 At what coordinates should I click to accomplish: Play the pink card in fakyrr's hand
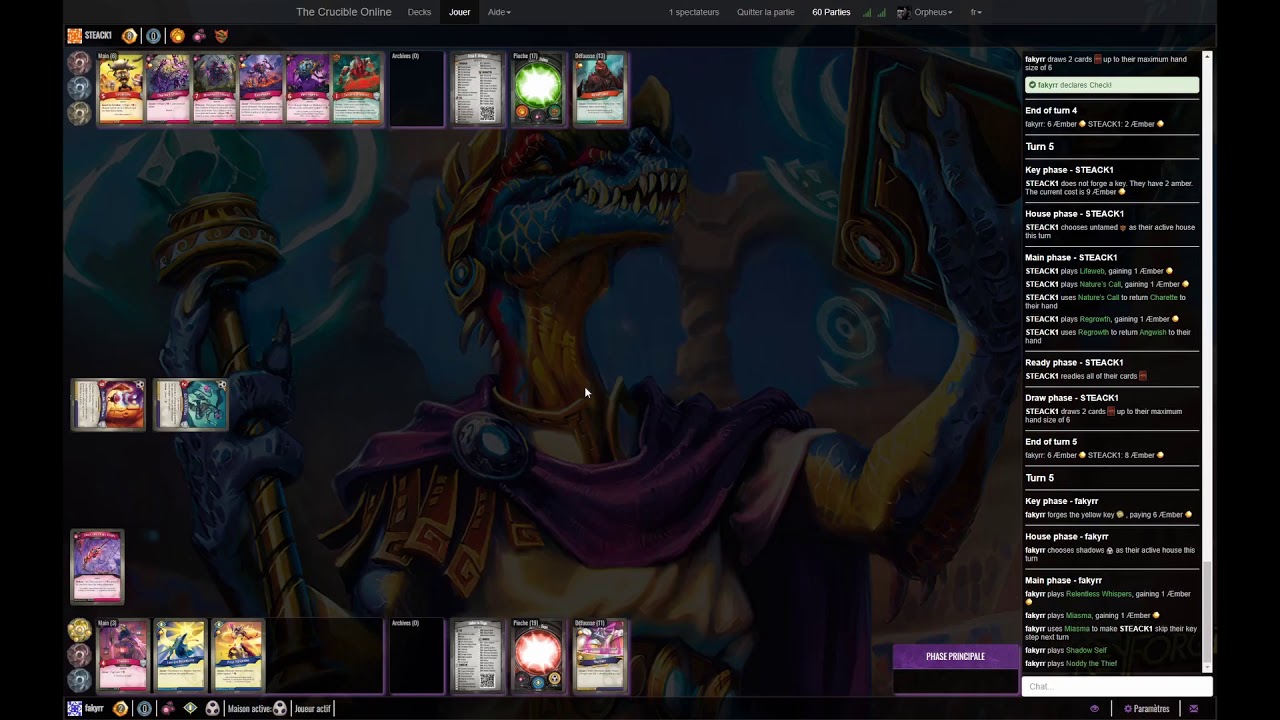coord(122,656)
